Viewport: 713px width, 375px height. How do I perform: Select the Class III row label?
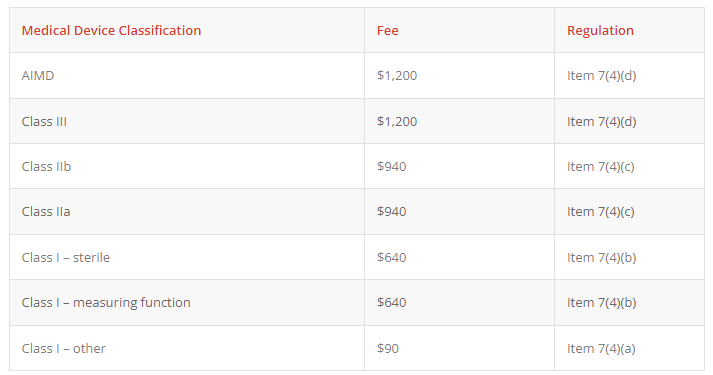[x=44, y=122]
